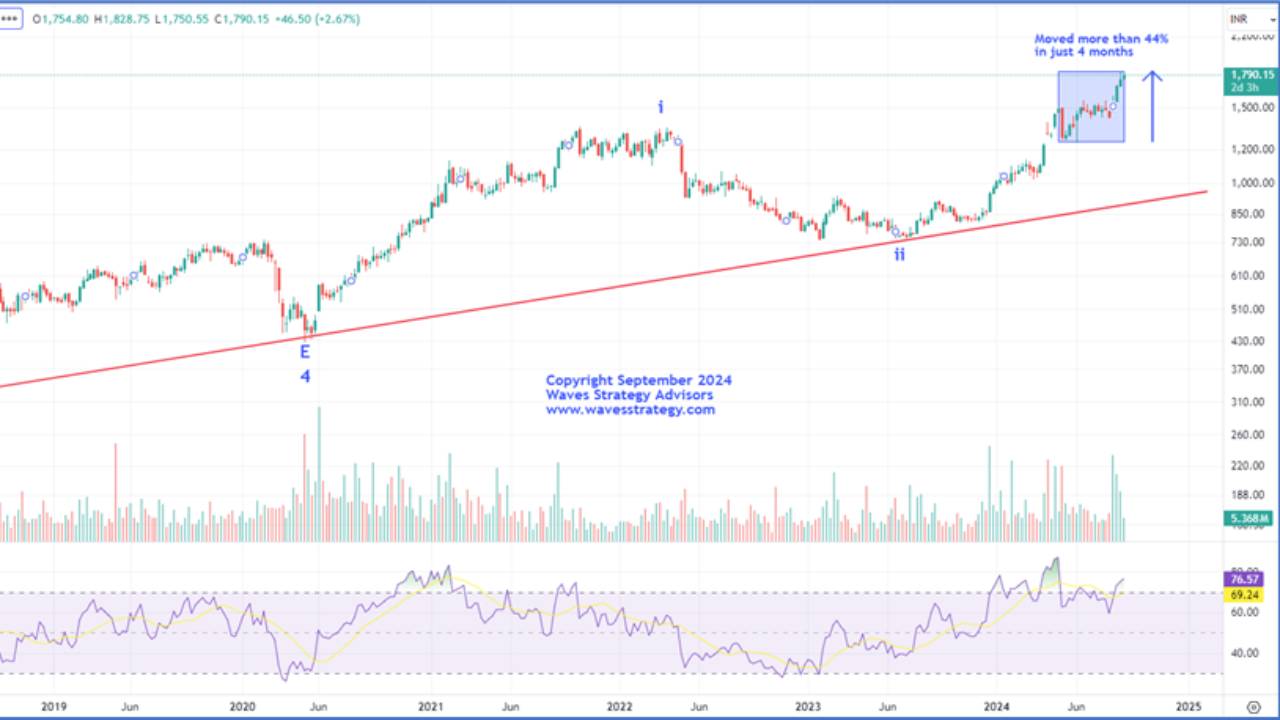The height and width of the screenshot is (720, 1280).
Task: Open the www.wavesstrategy.com link text
Action: (x=630, y=409)
